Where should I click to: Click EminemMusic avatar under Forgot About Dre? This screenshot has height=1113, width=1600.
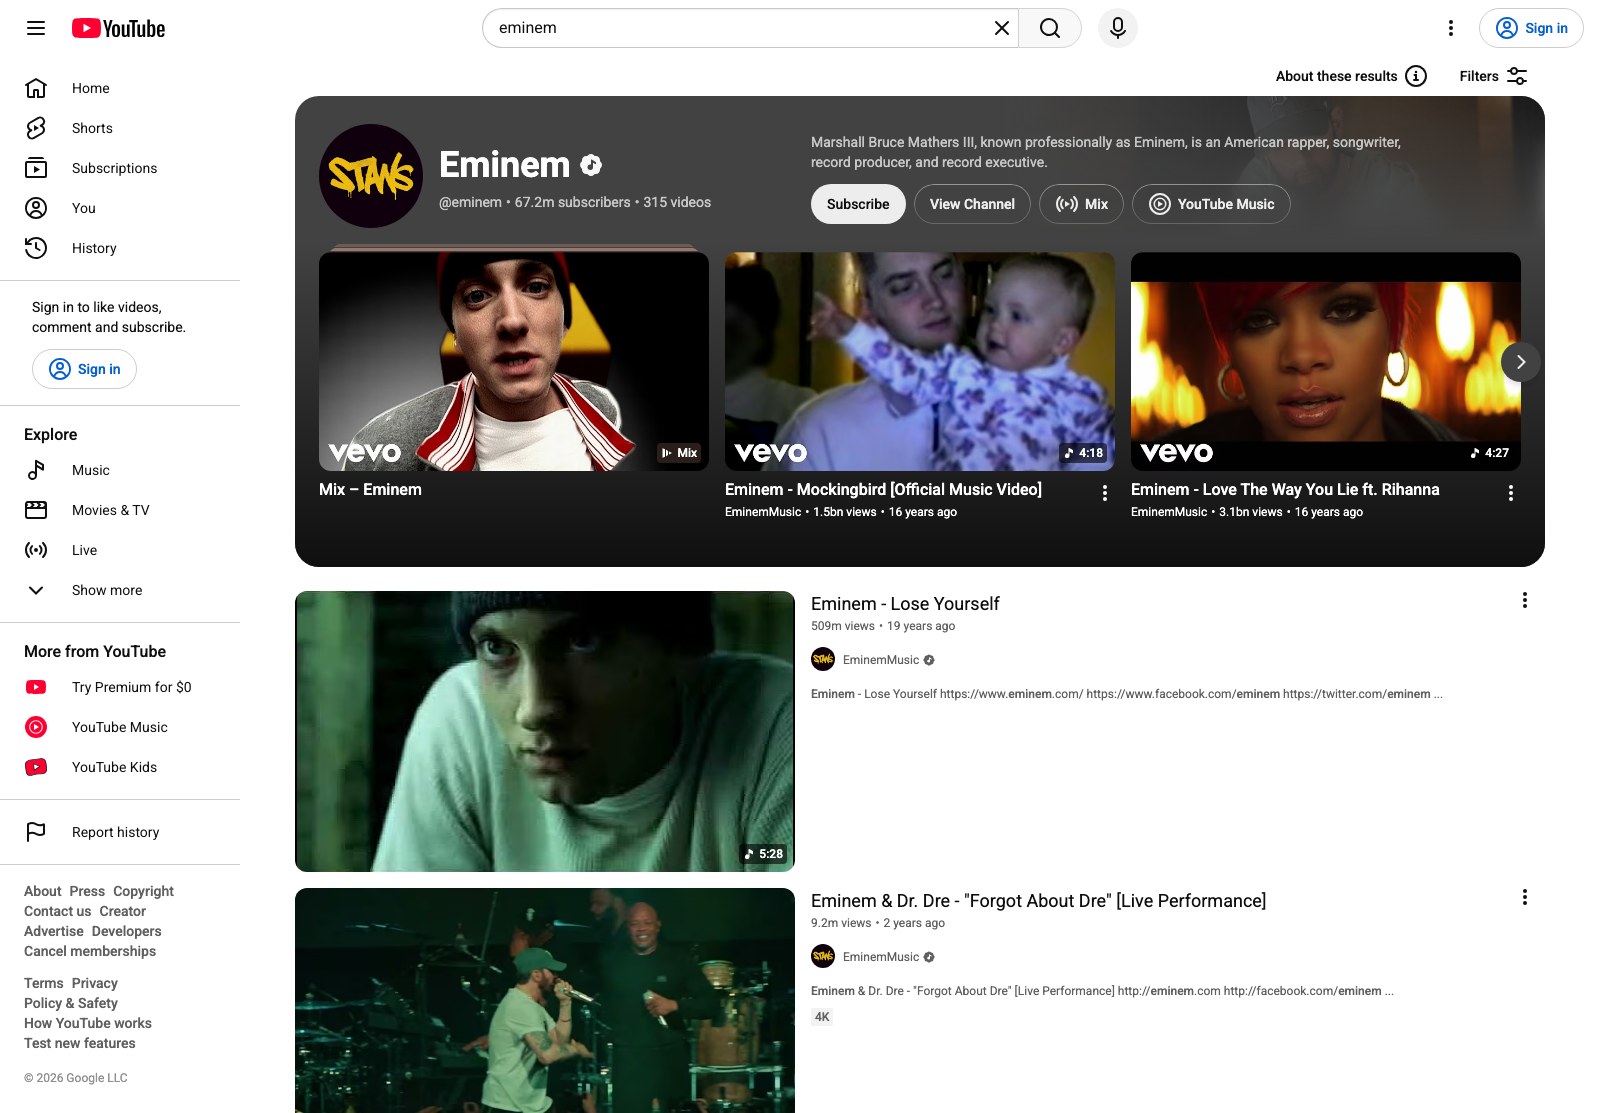tap(823, 957)
